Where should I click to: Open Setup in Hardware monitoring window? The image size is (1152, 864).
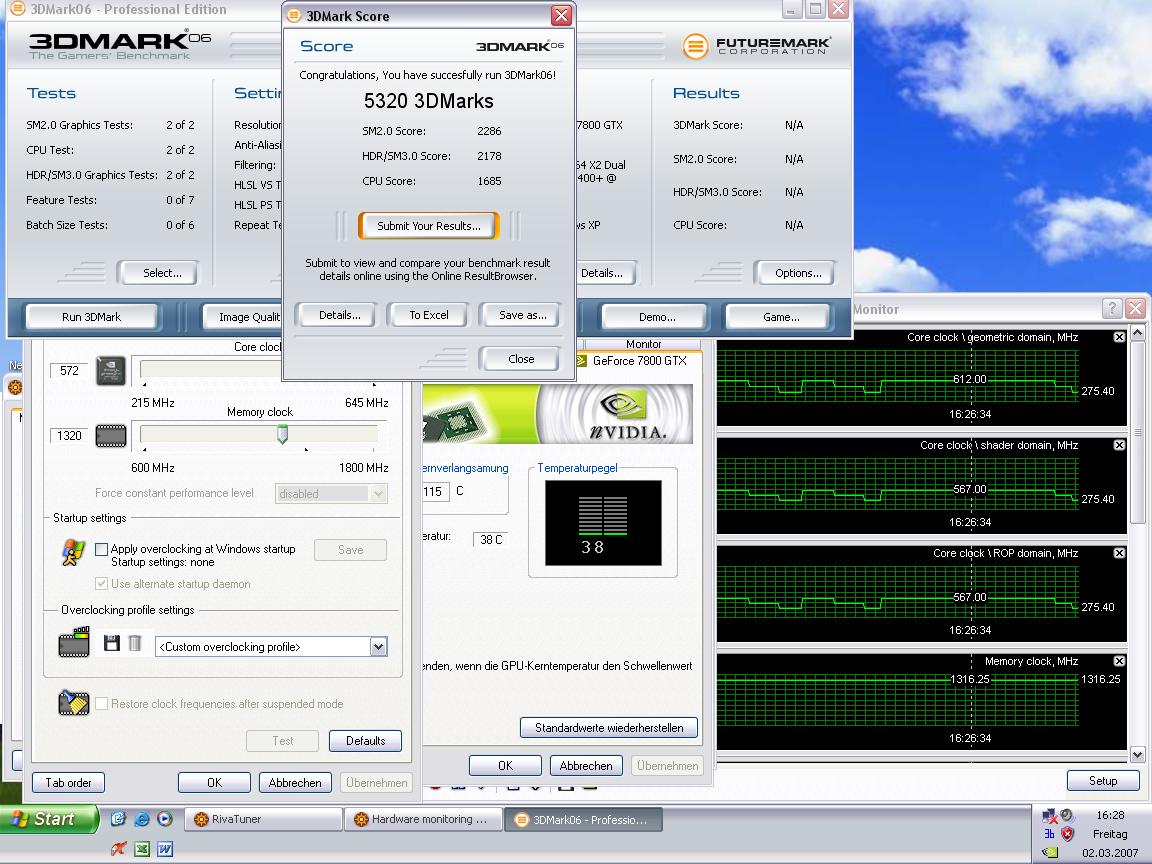click(1103, 780)
